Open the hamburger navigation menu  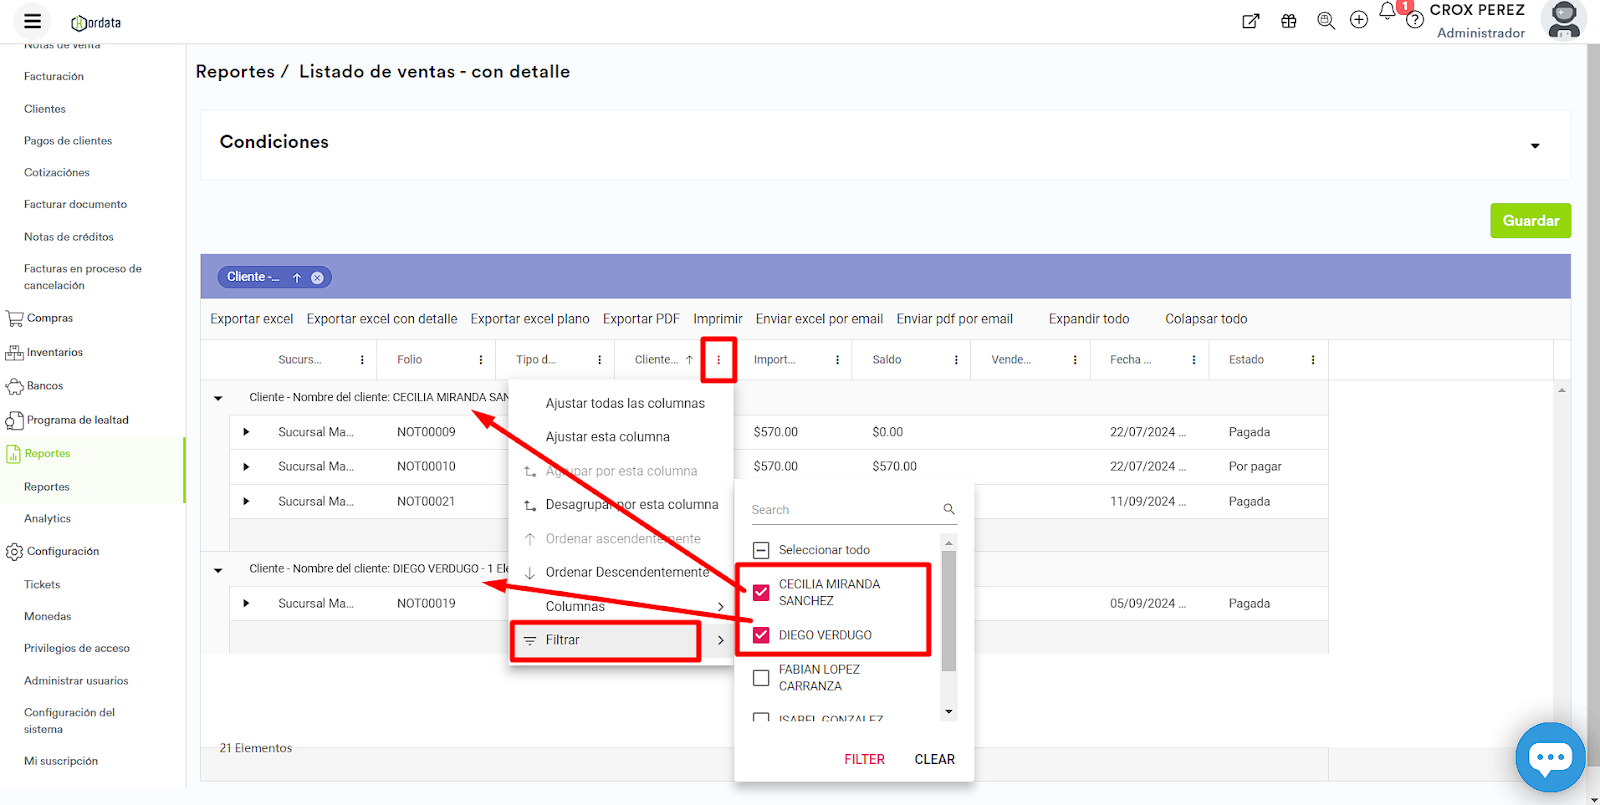[x=32, y=21]
